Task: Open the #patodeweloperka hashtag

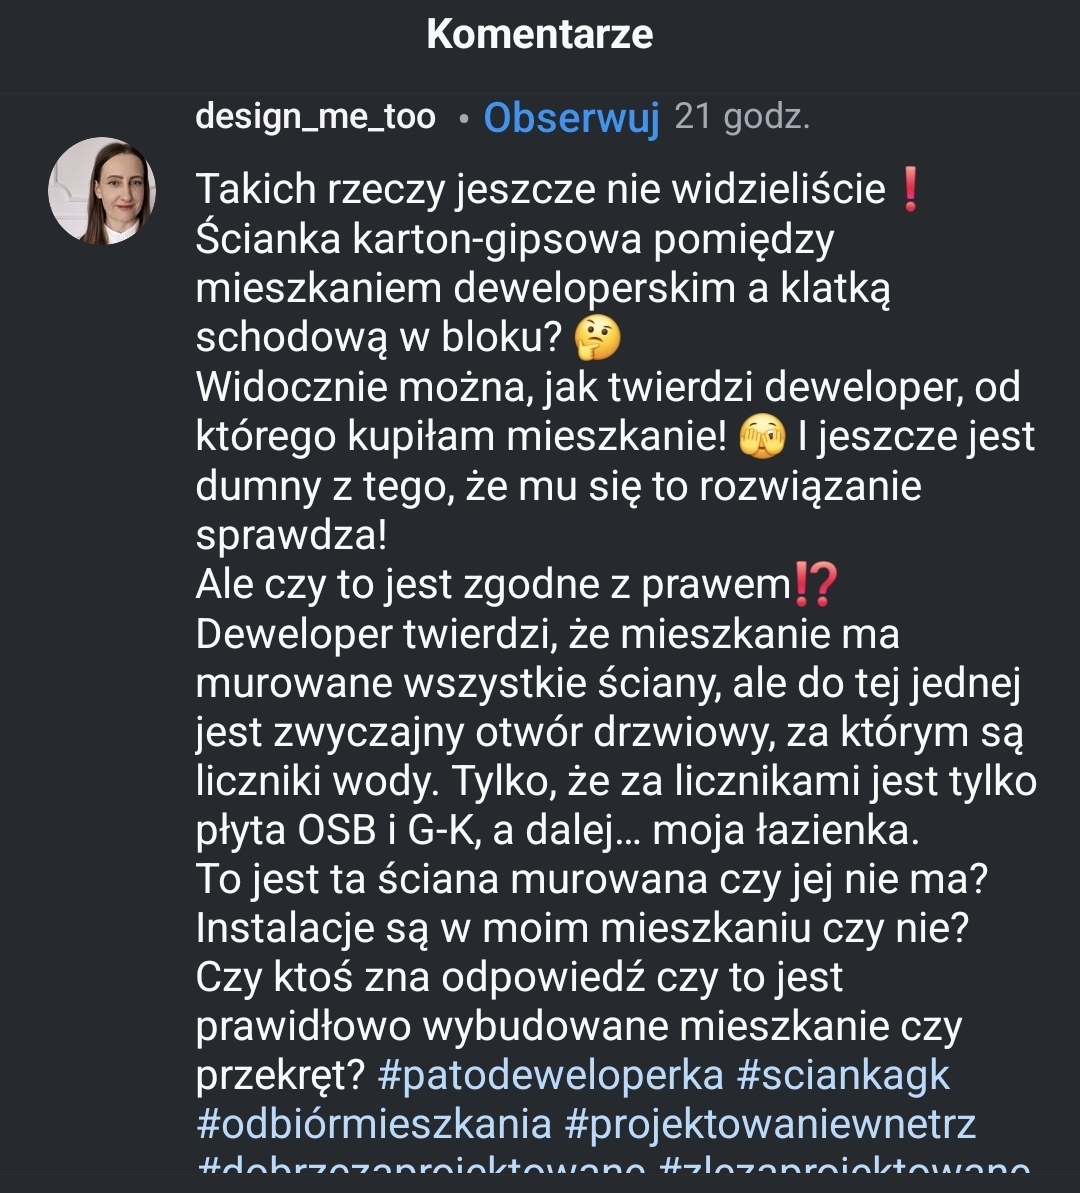Action: pyautogui.click(x=551, y=1075)
